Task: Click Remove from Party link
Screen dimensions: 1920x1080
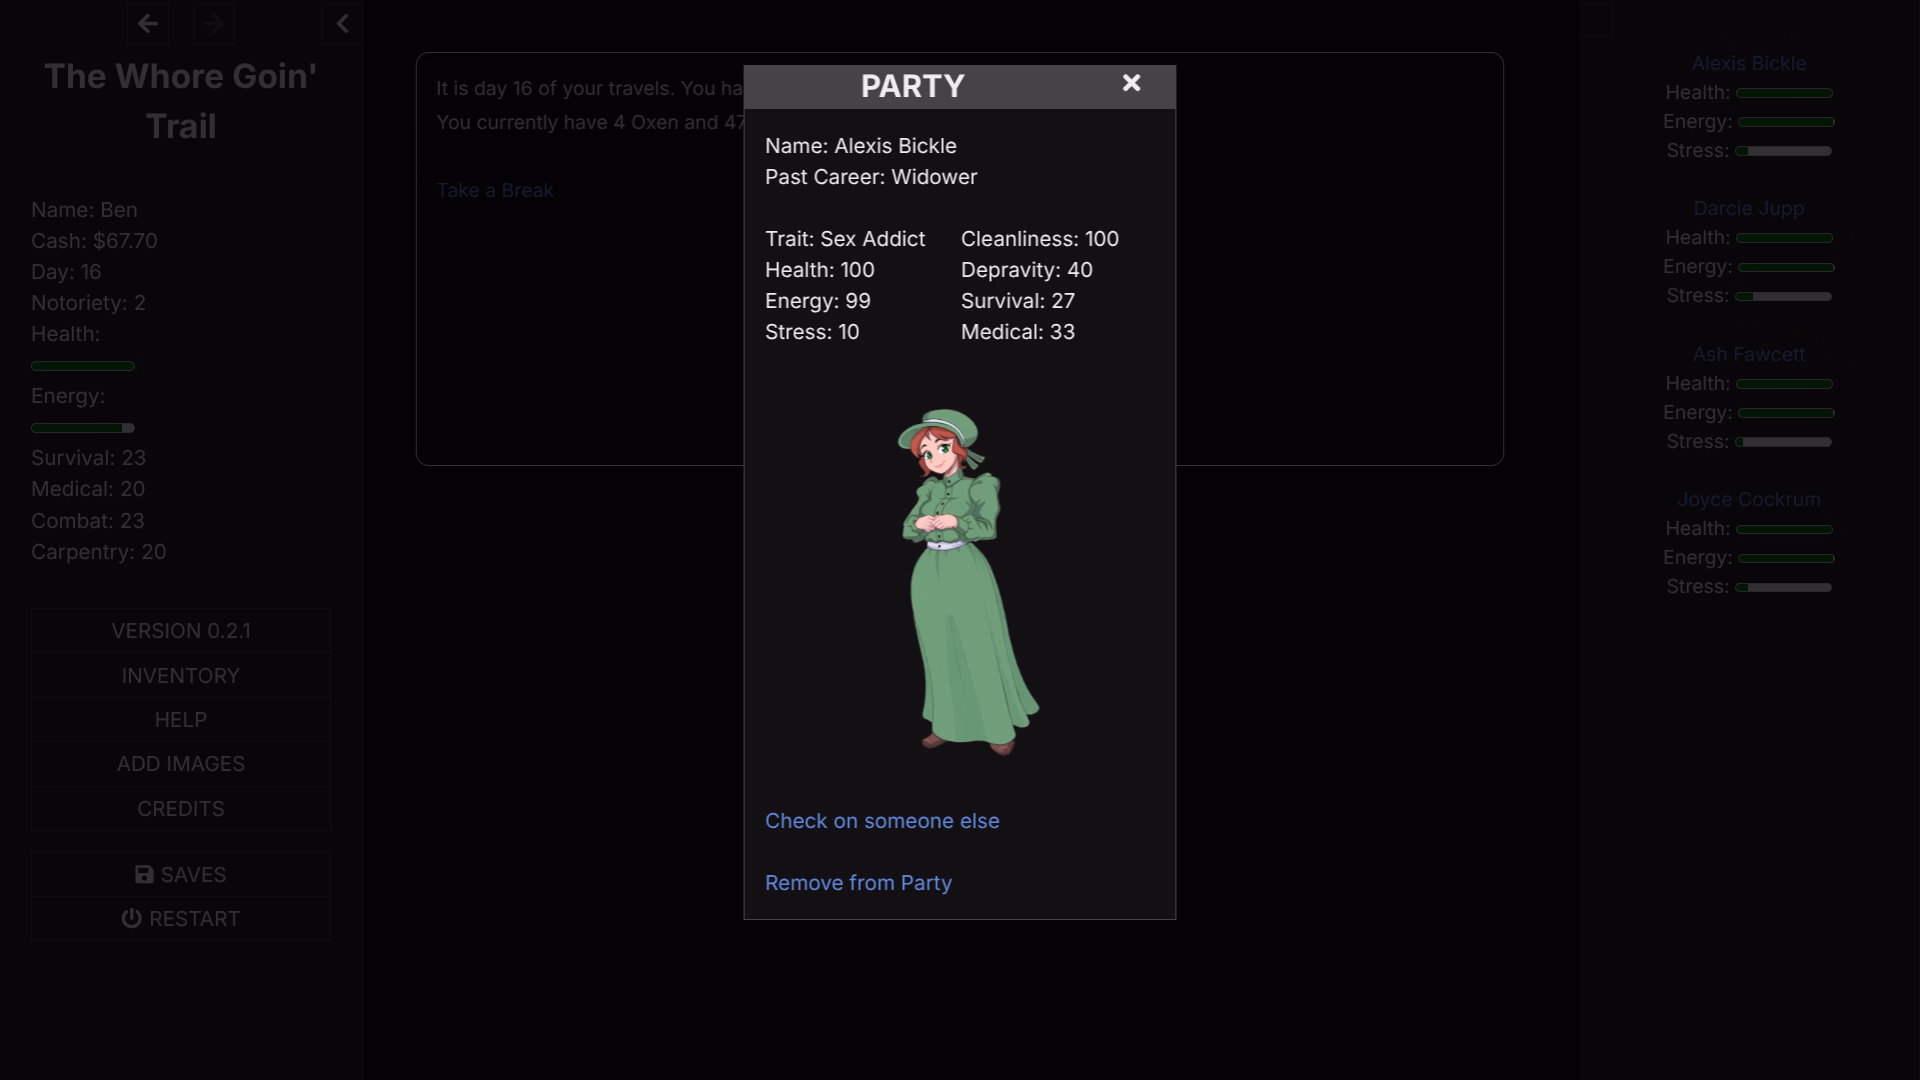Action: 858,883
